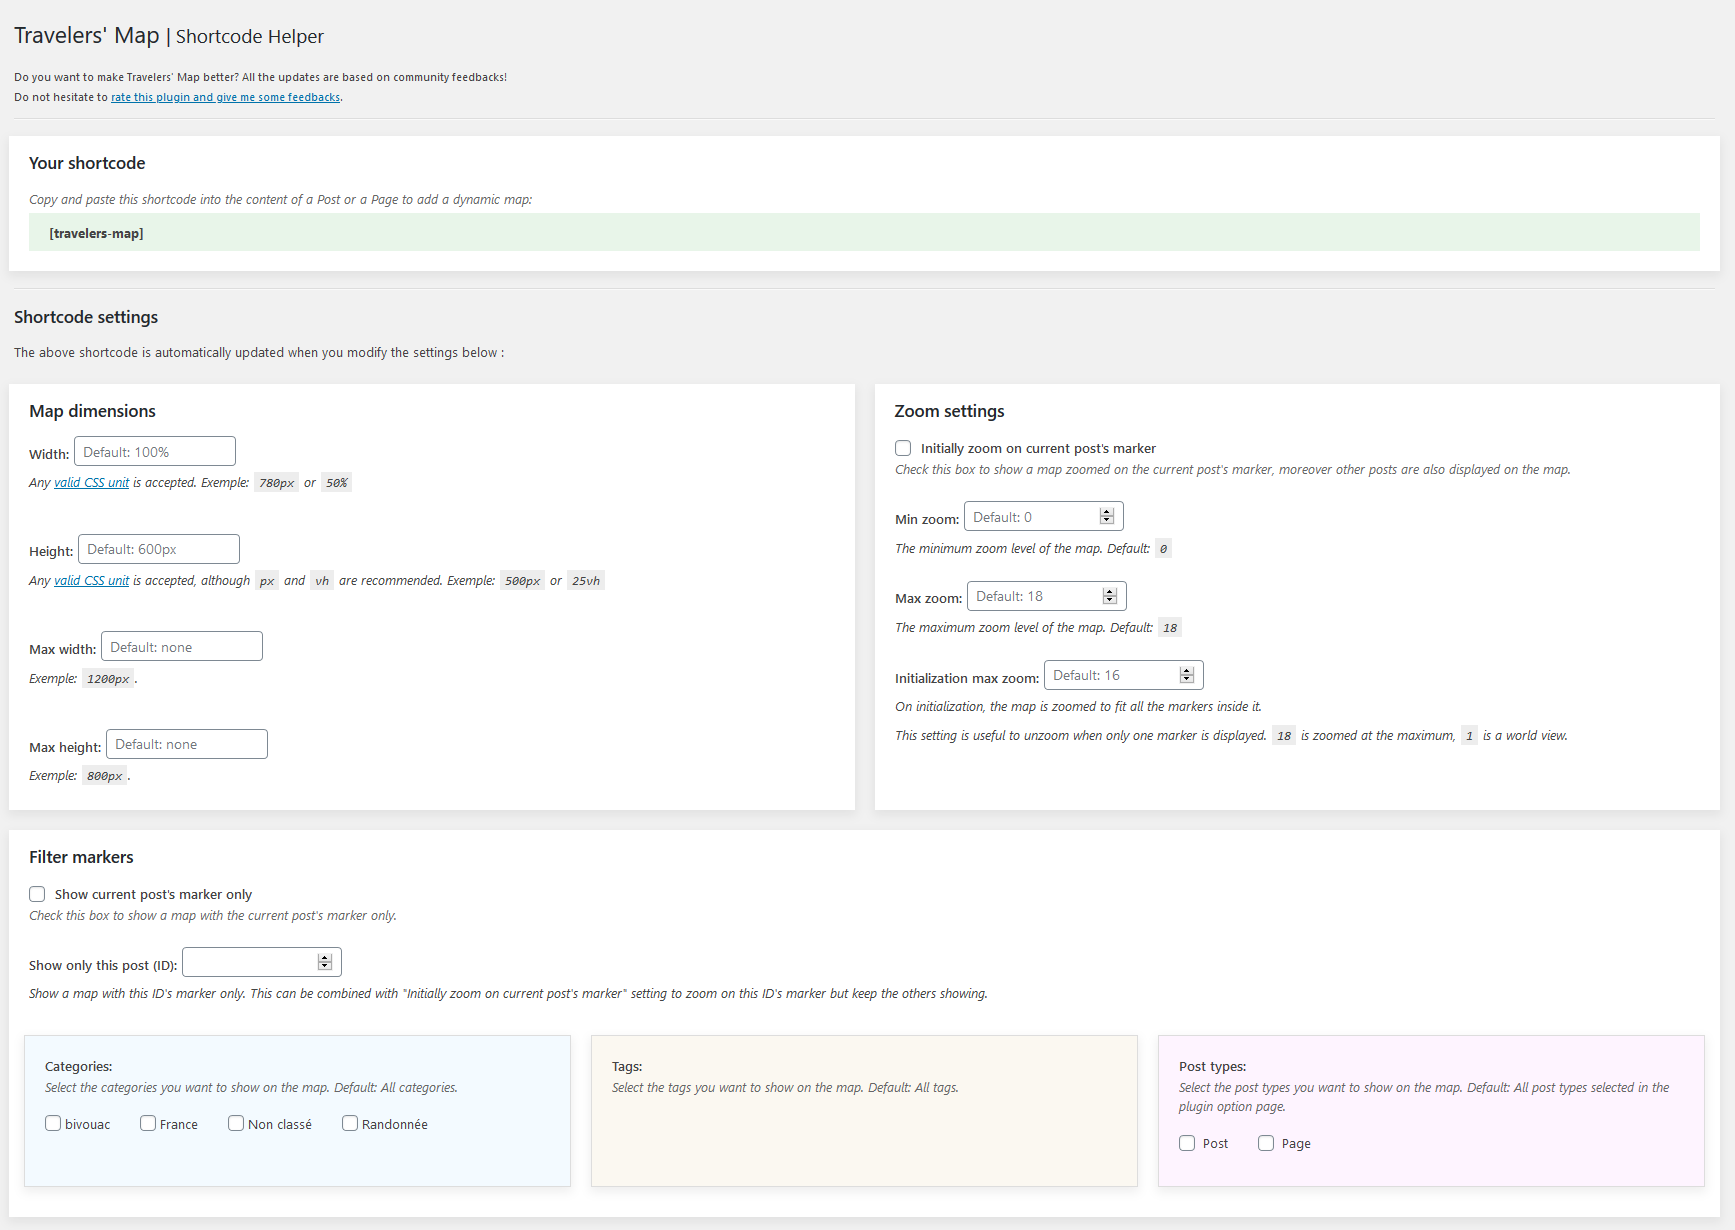Click the 25vh example code

click(x=586, y=581)
